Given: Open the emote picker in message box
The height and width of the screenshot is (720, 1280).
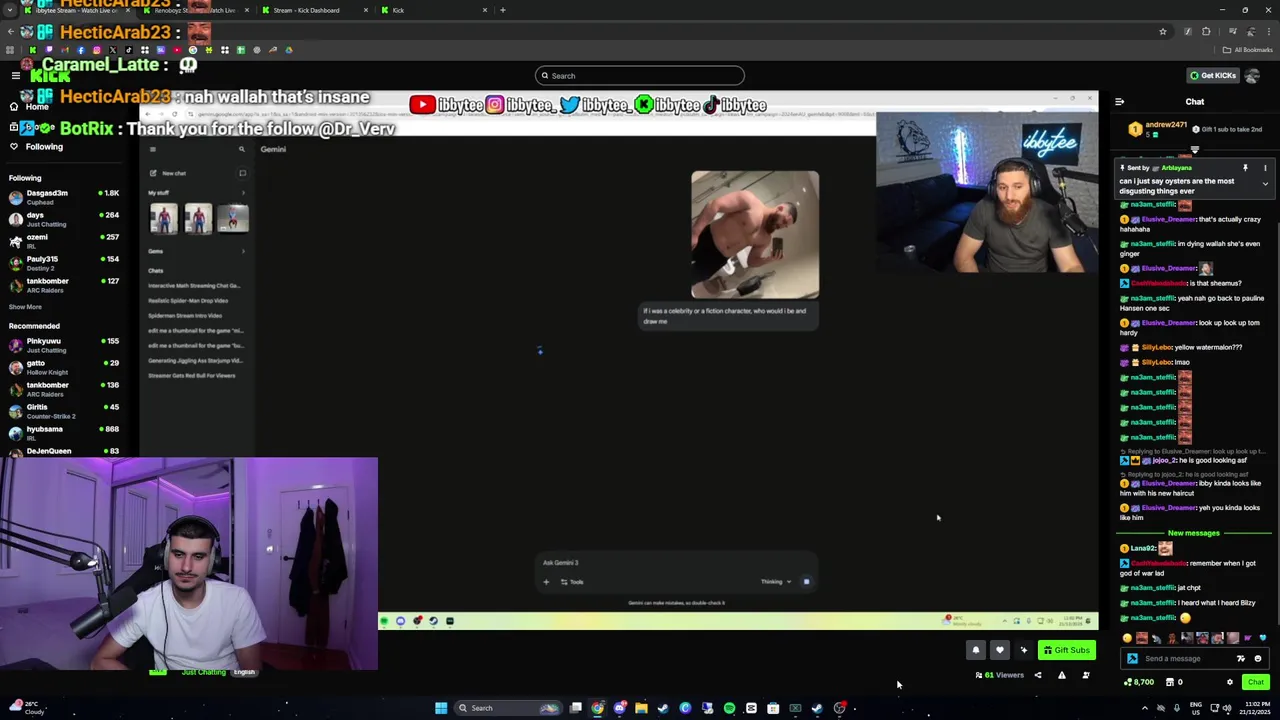Looking at the screenshot, I should [x=1258, y=659].
